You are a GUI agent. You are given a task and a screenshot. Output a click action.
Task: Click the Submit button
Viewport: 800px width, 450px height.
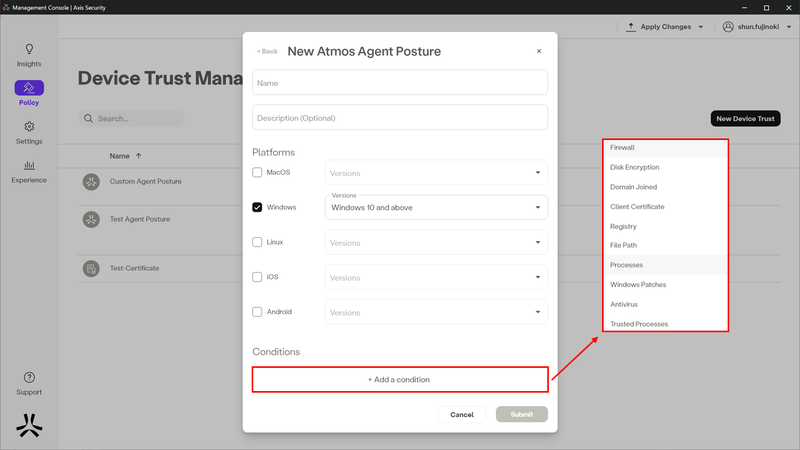tap(521, 414)
